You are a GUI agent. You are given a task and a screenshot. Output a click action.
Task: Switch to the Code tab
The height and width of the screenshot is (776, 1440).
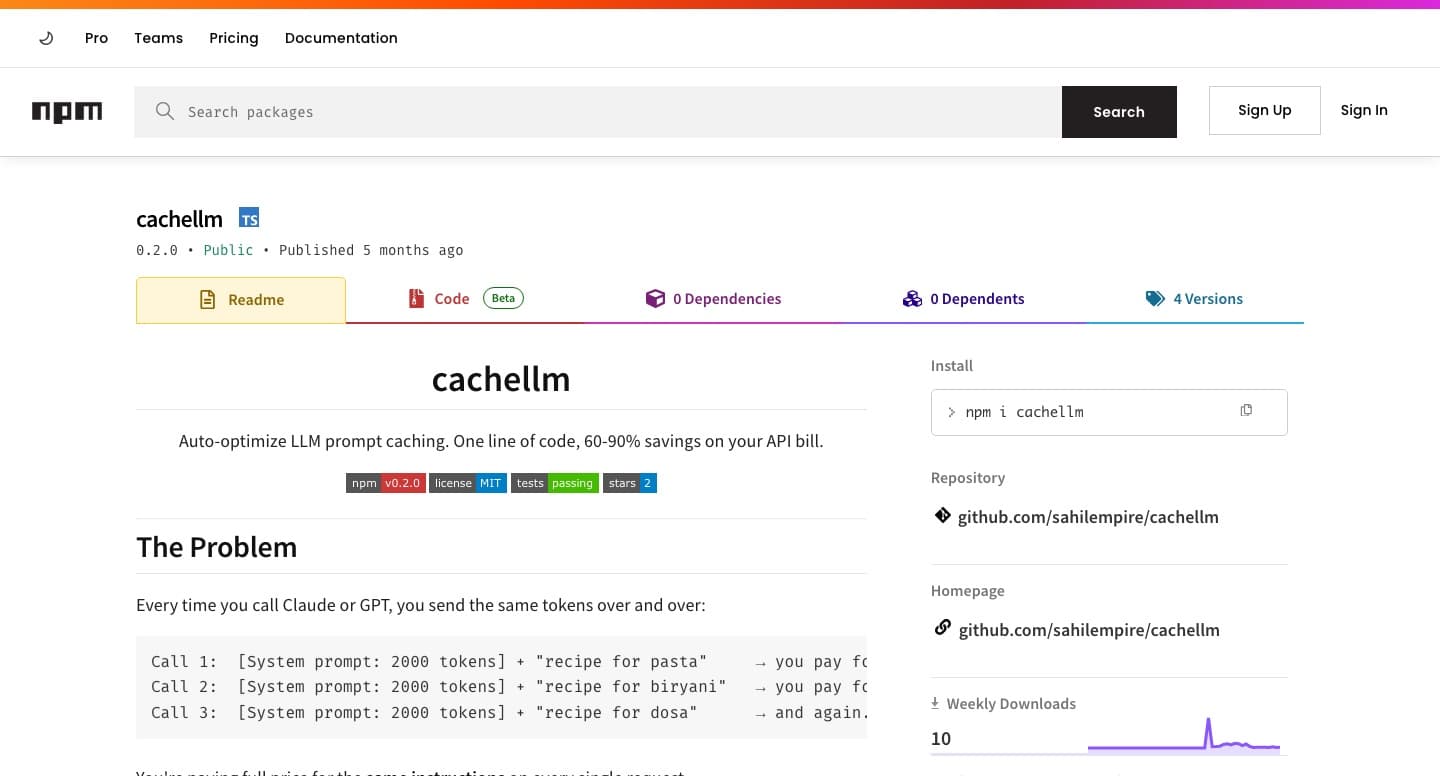coord(465,299)
